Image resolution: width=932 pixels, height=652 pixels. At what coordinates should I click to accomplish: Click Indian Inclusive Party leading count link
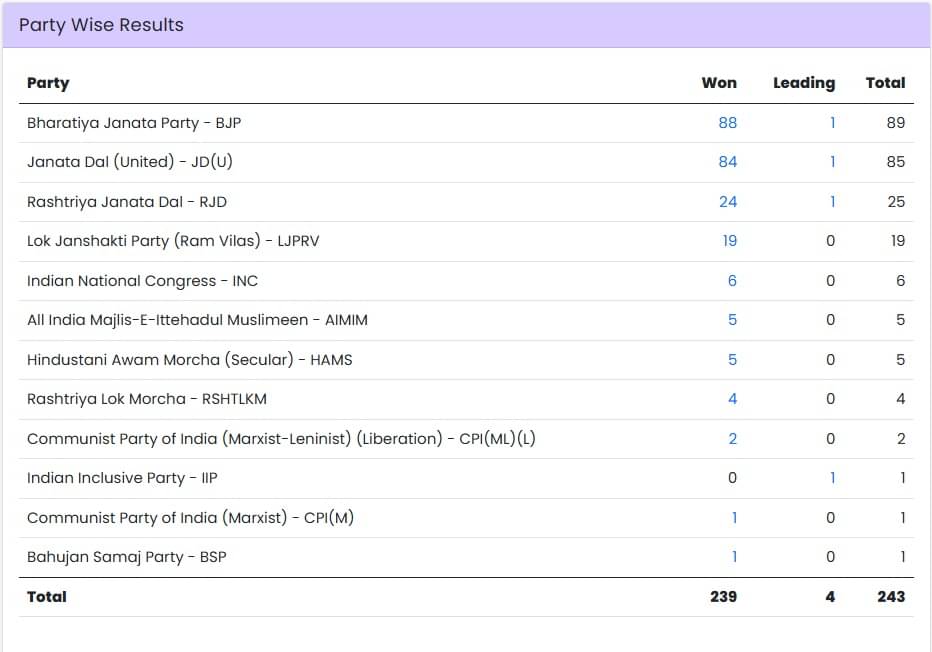[832, 478]
